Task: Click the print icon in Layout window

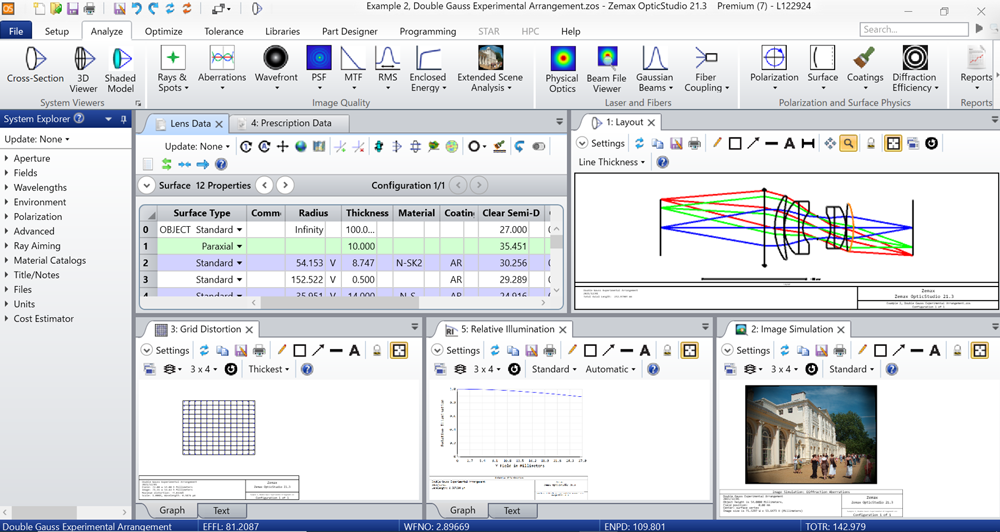Action: click(694, 143)
